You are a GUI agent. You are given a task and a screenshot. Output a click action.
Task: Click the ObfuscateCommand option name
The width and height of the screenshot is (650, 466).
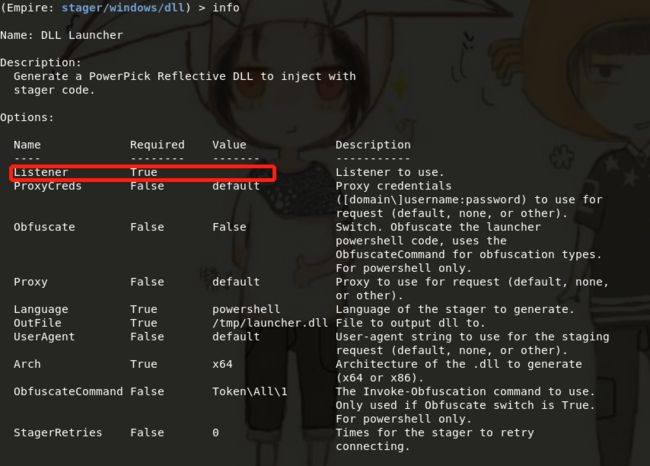68,391
